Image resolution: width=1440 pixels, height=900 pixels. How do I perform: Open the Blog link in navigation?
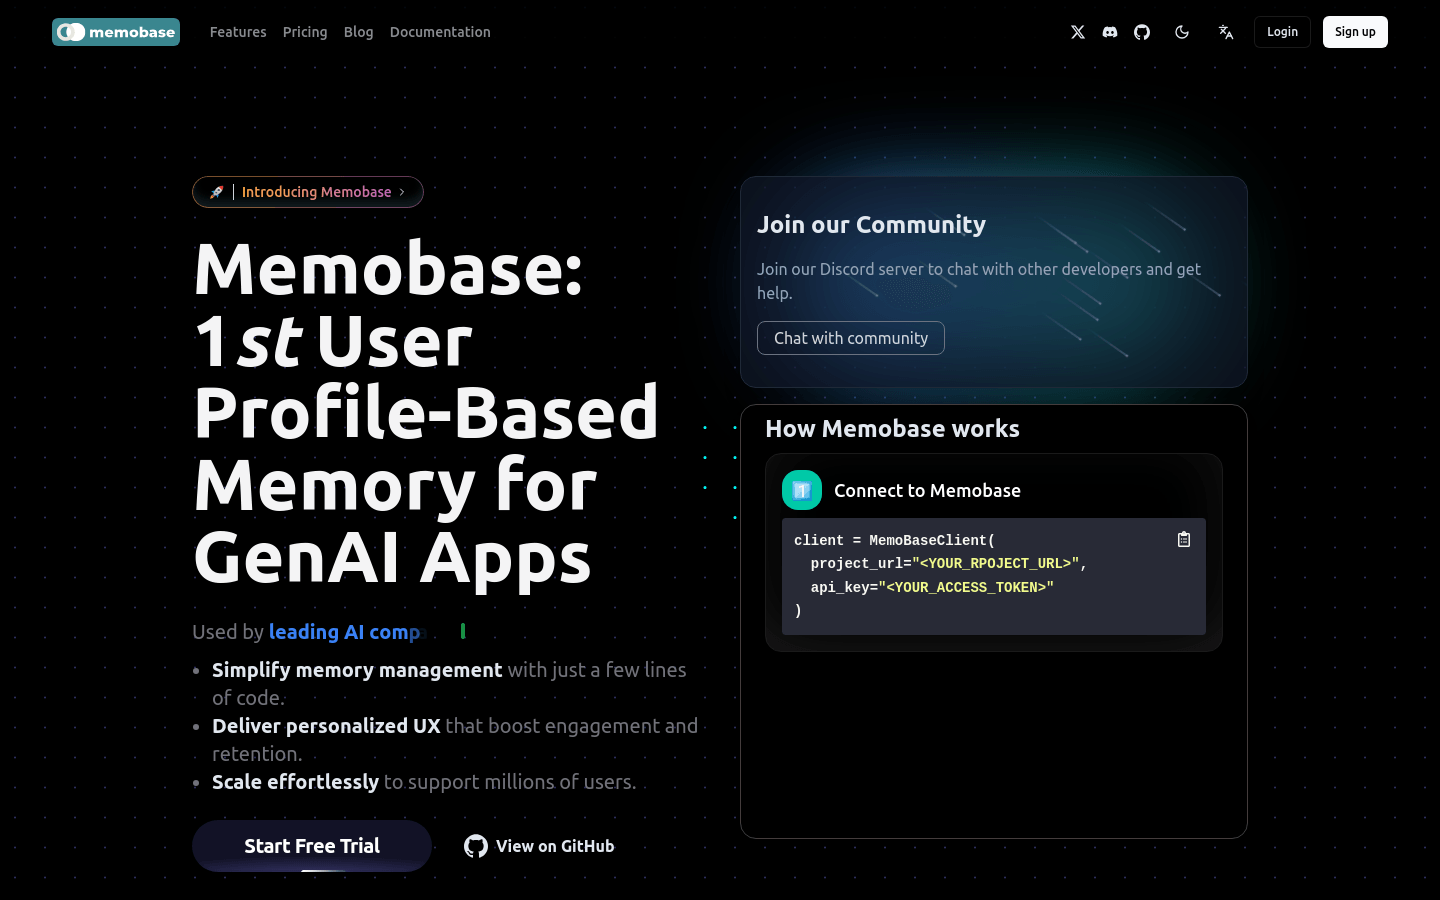358,32
